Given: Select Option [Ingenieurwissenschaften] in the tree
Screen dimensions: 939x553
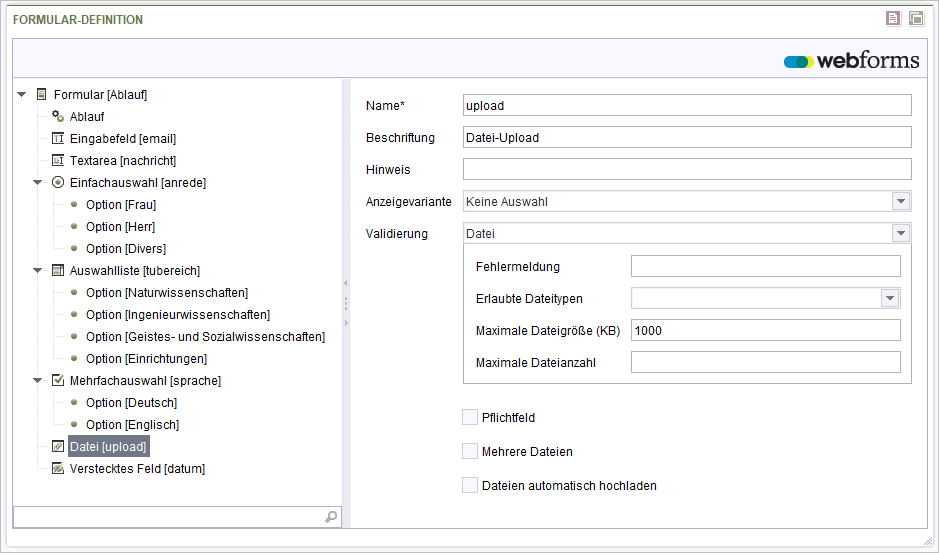Looking at the screenshot, I should pos(178,315).
